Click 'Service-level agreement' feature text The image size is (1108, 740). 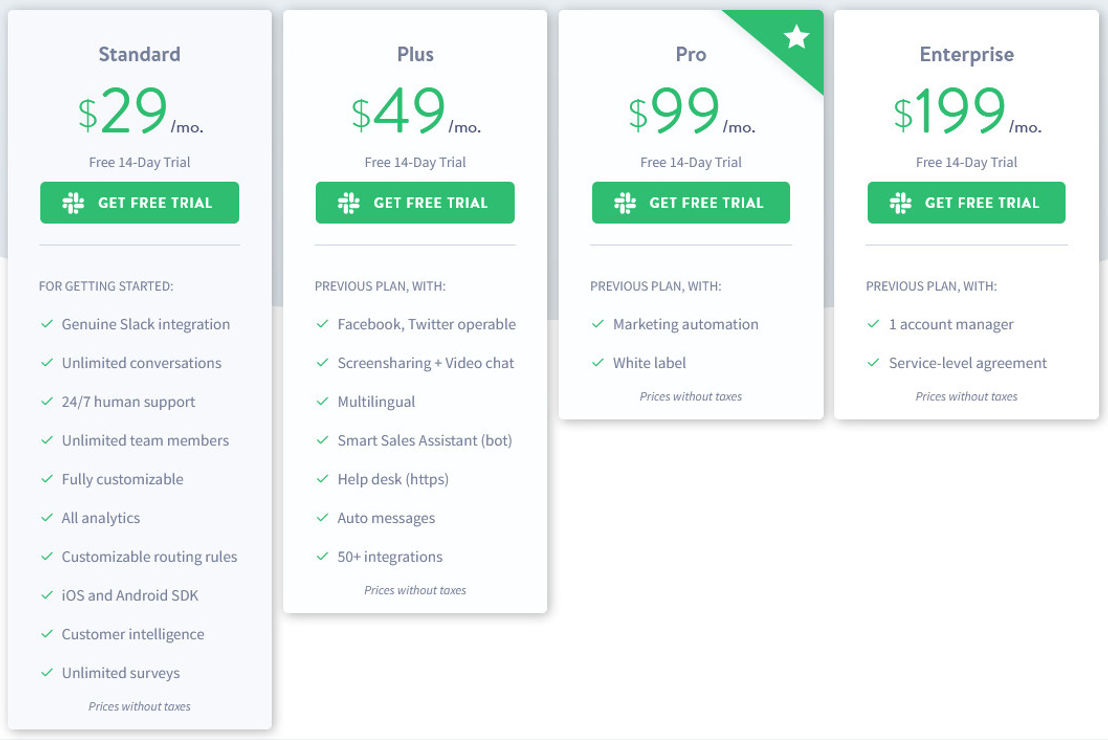click(967, 363)
